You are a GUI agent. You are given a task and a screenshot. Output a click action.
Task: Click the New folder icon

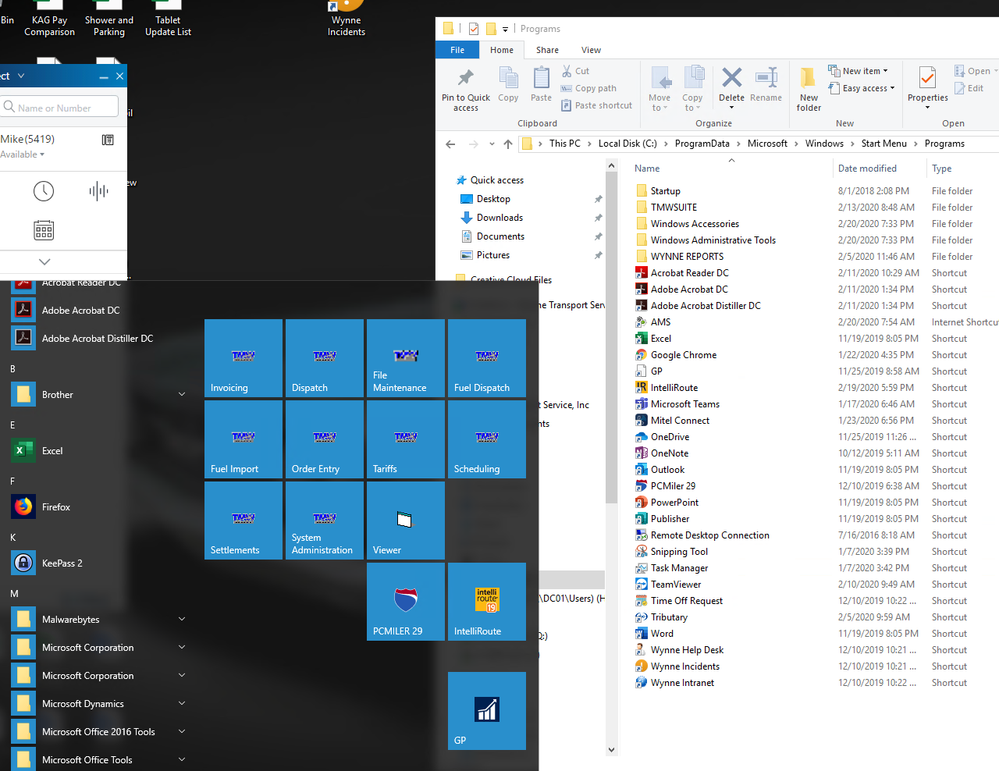click(x=808, y=78)
